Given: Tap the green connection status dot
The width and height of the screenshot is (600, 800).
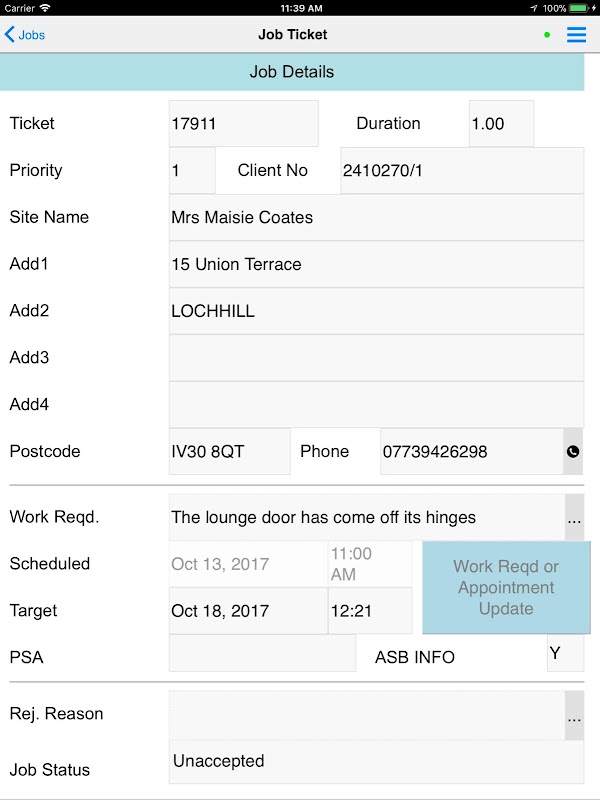Looking at the screenshot, I should coord(547,35).
